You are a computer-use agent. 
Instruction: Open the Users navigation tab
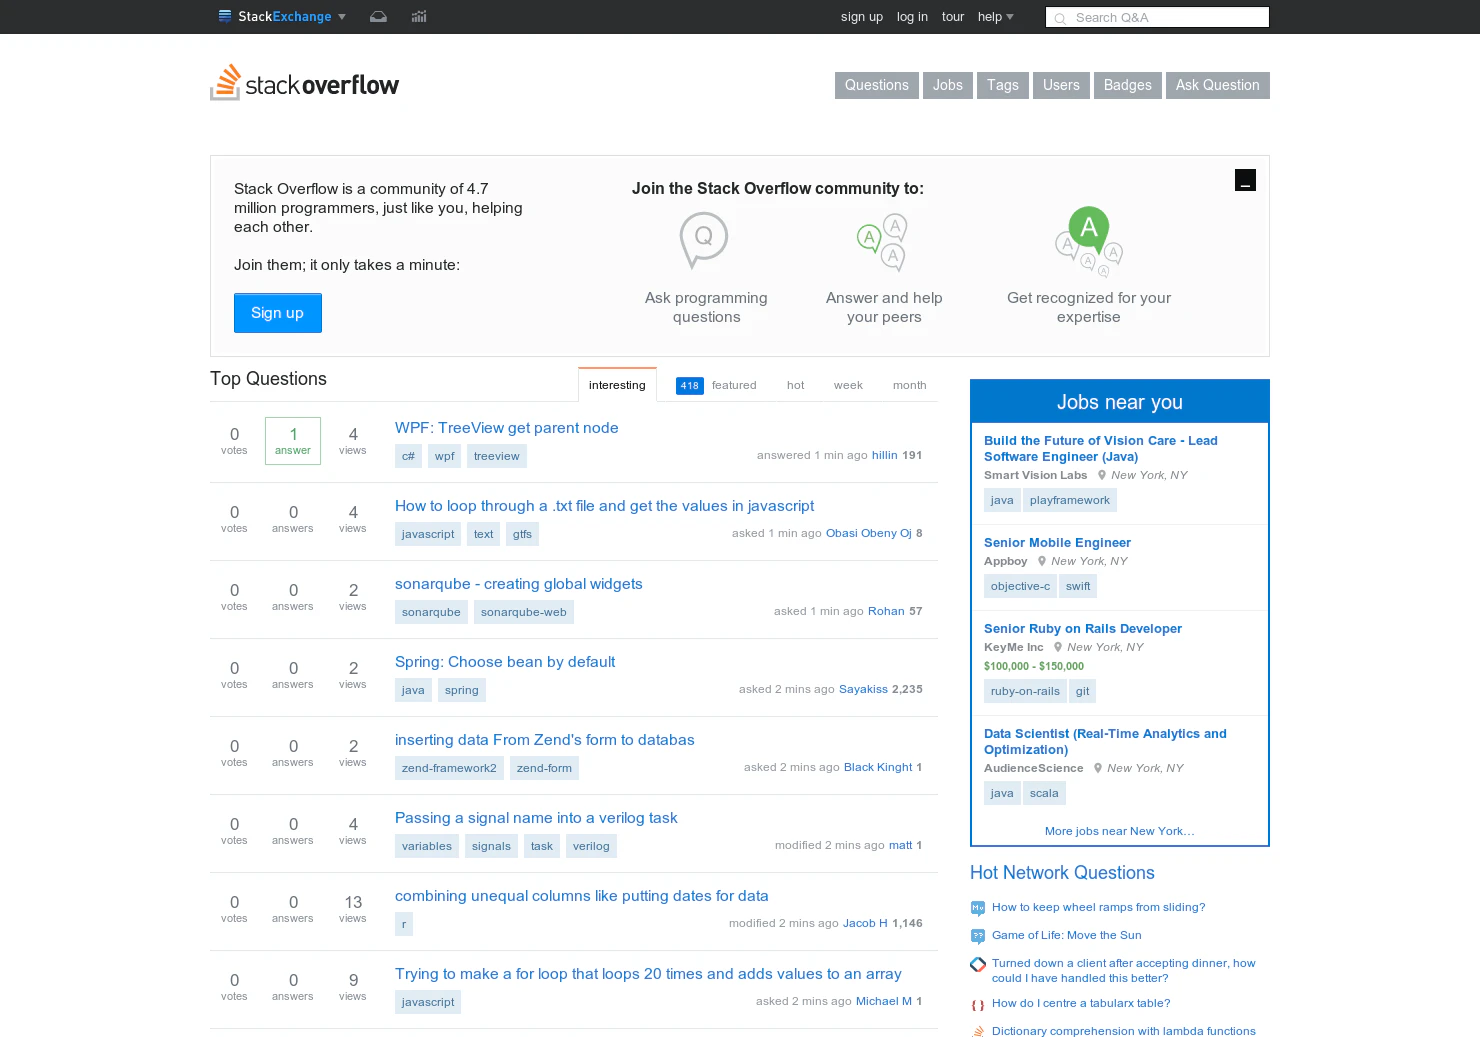1061,85
